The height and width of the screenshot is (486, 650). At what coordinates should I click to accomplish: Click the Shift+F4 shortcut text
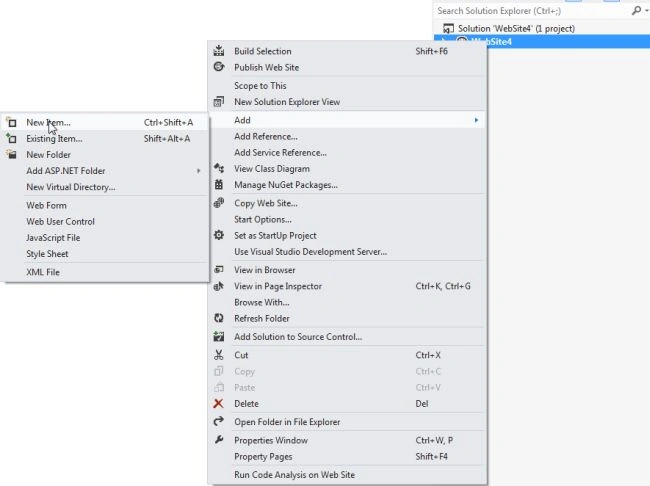pos(432,457)
